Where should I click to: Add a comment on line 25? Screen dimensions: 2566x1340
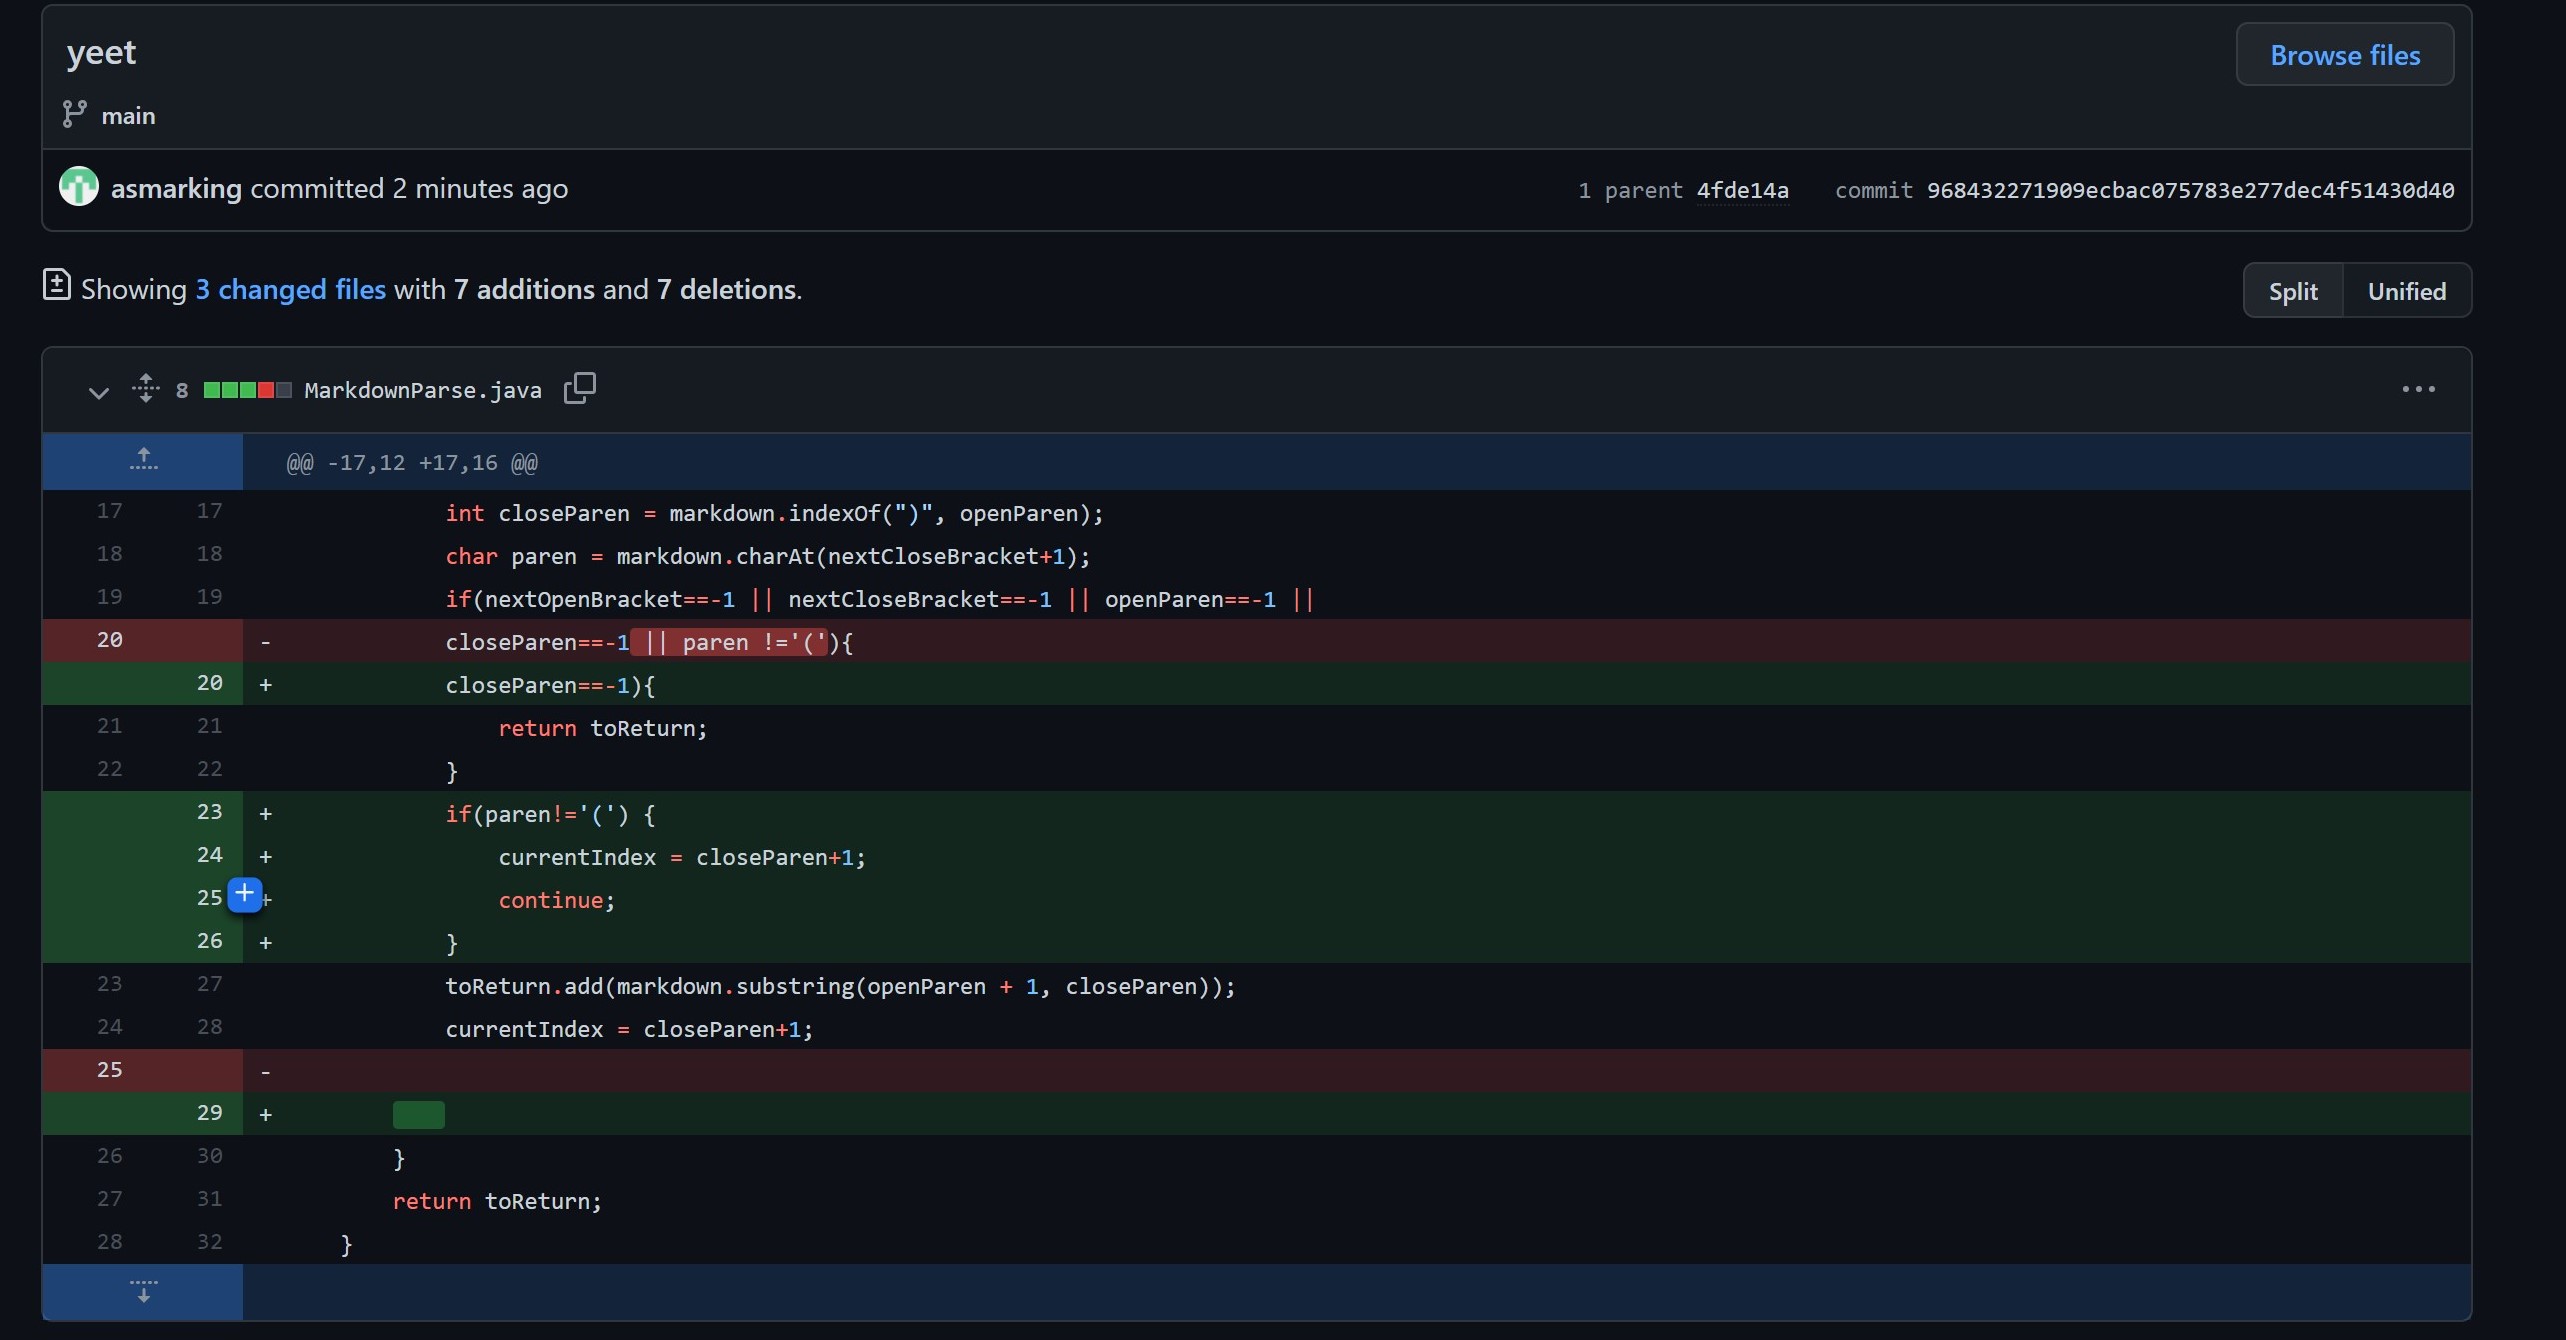point(245,894)
